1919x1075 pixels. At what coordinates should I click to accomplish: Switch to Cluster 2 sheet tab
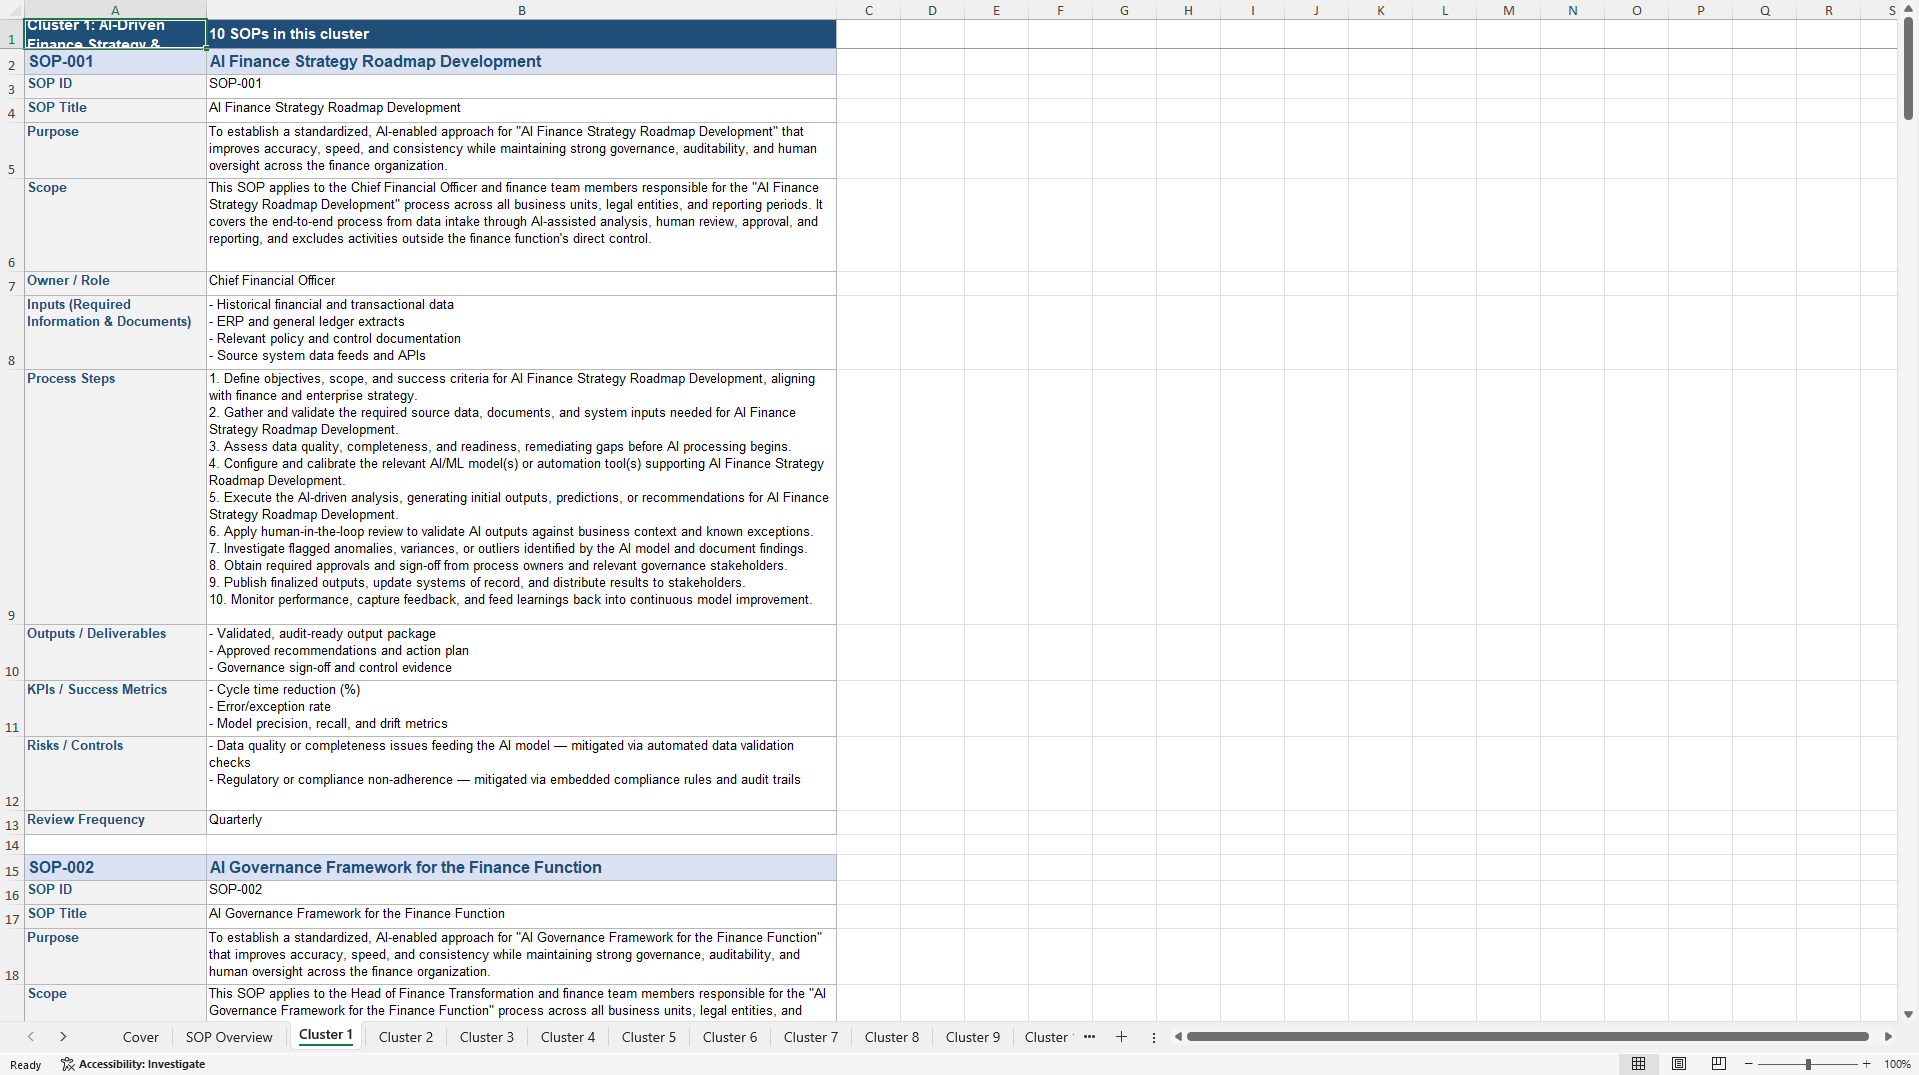pyautogui.click(x=406, y=1037)
